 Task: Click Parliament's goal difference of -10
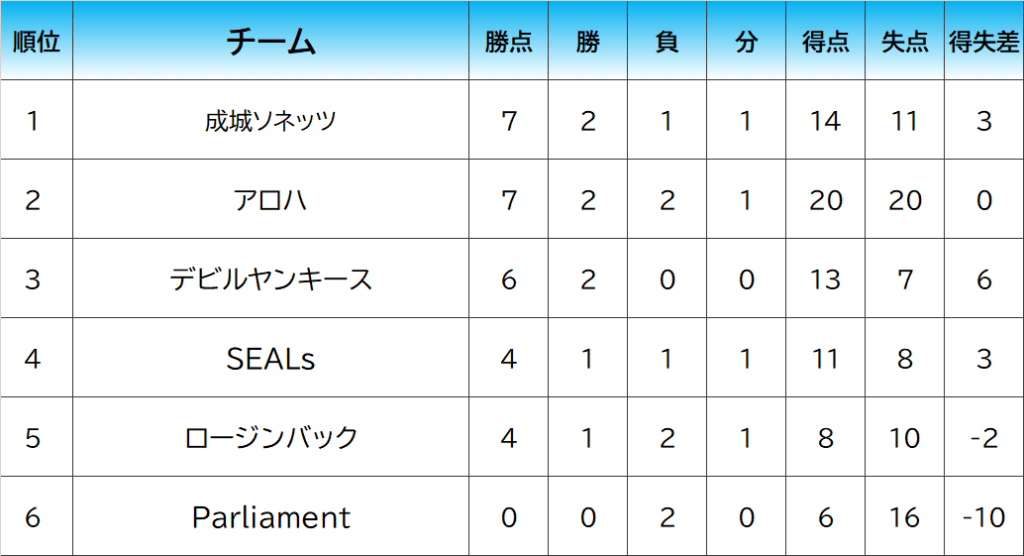pyautogui.click(x=984, y=517)
